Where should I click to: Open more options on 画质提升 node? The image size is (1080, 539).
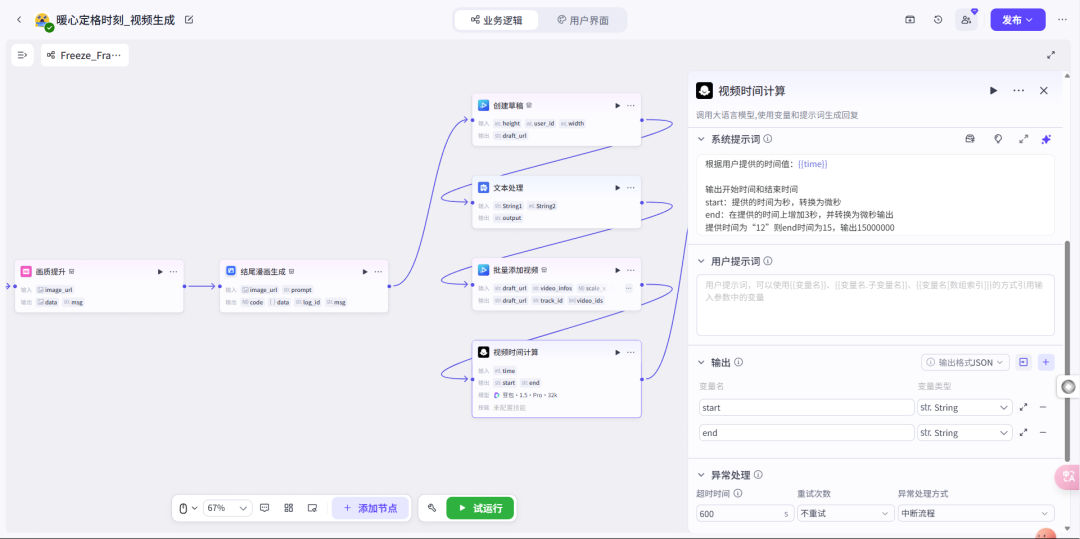click(174, 272)
